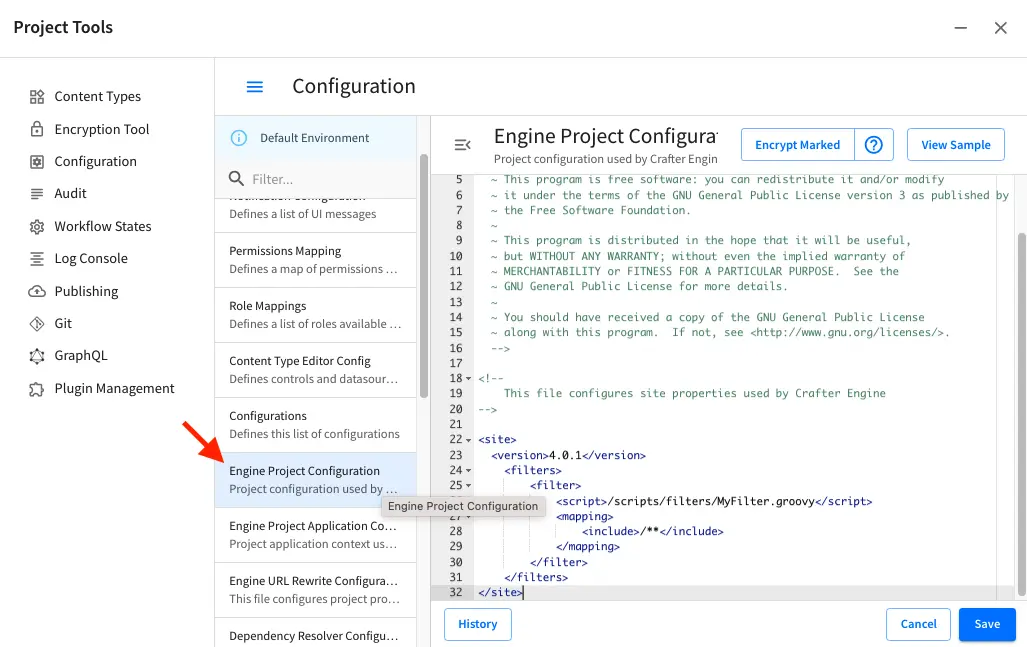Click the Default Environment info icon
This screenshot has height=647, width=1027.
pos(238,138)
